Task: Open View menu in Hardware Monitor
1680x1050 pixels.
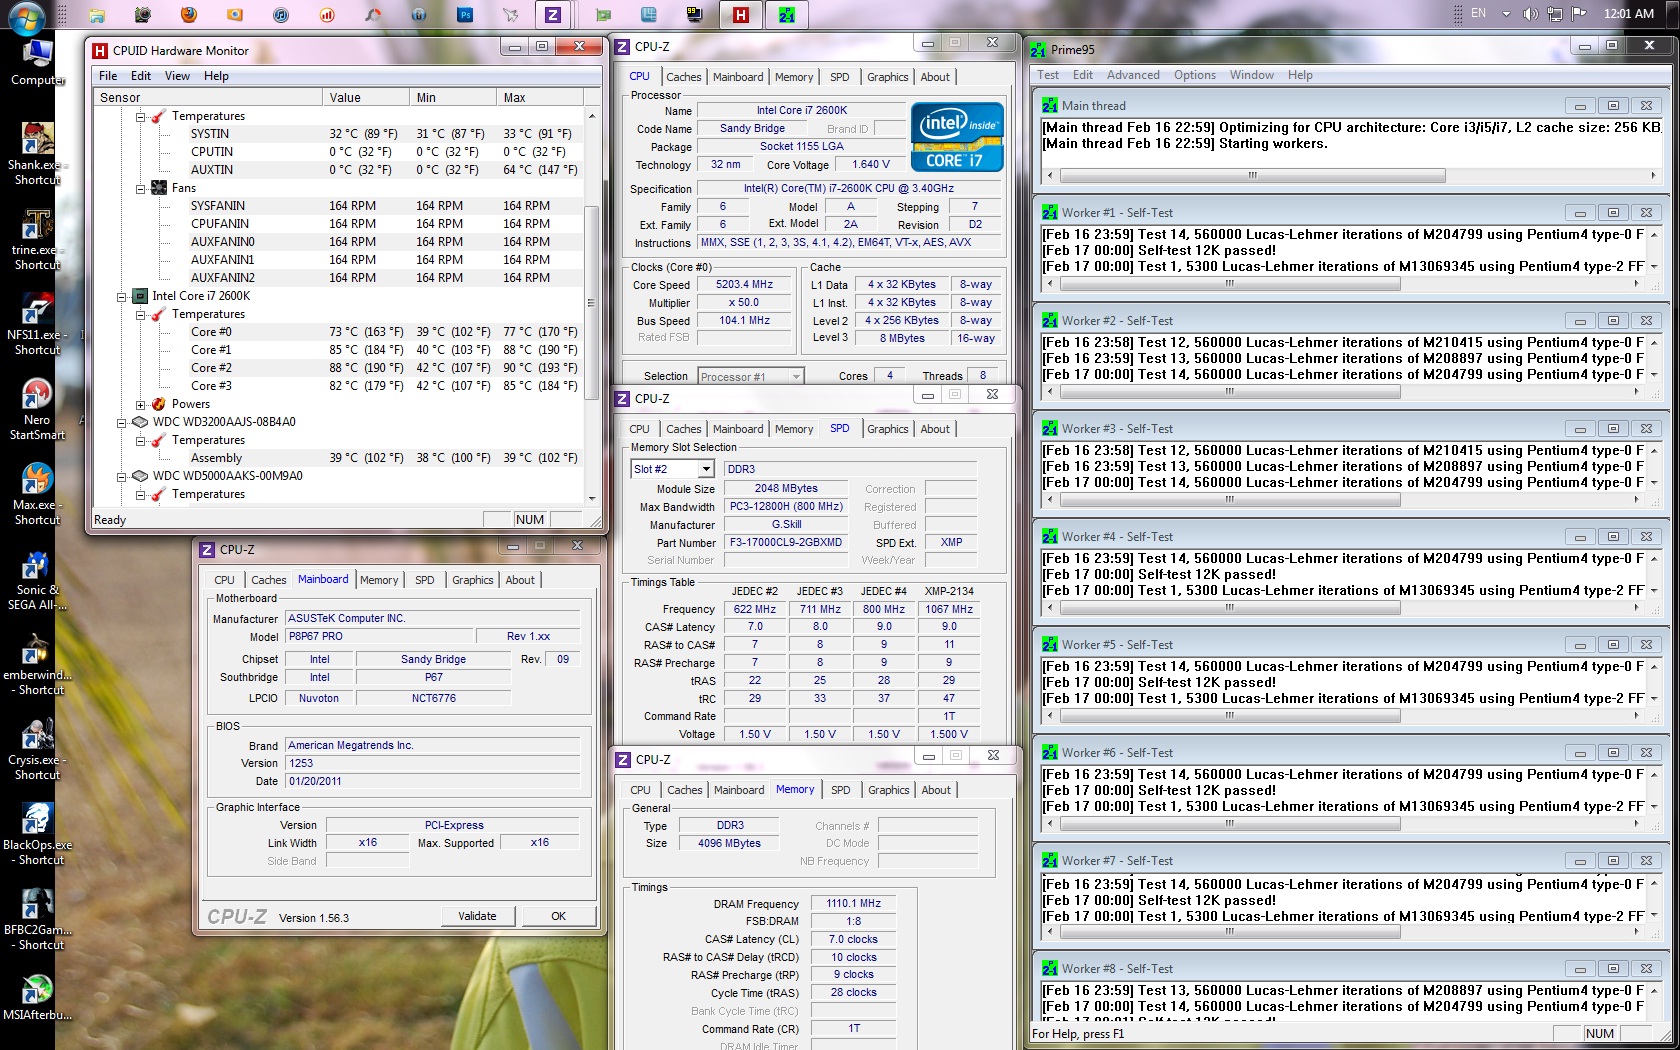Action: [x=177, y=76]
